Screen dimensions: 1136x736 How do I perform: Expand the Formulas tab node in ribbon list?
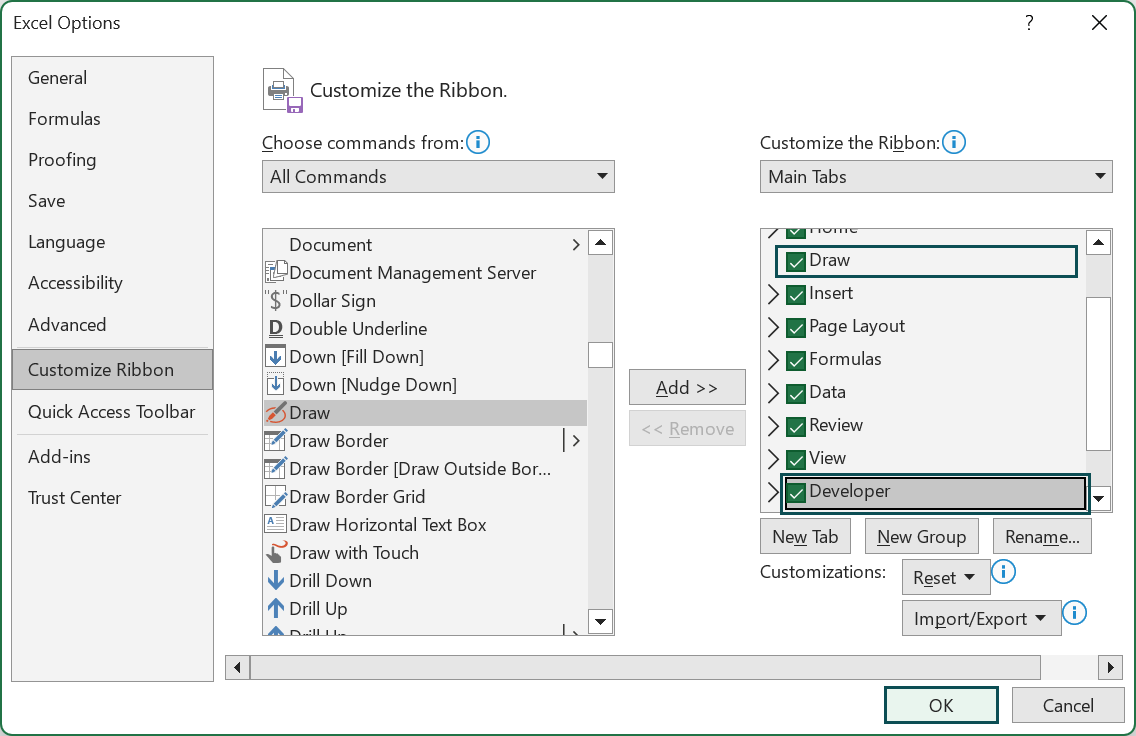(x=773, y=360)
